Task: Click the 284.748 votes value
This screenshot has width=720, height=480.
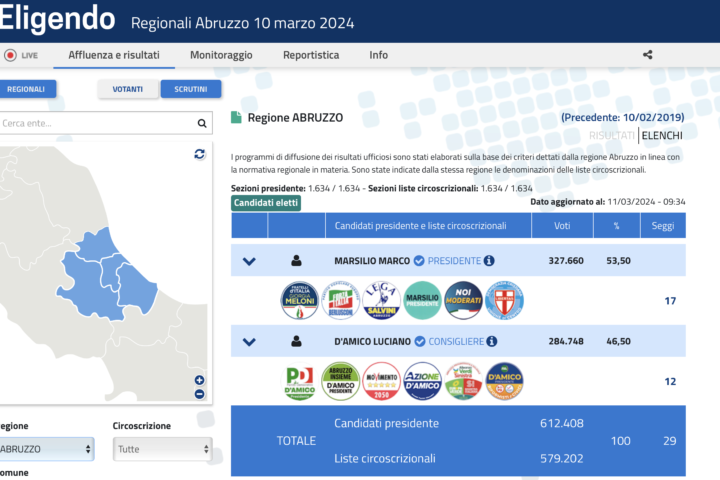Action: pos(566,341)
